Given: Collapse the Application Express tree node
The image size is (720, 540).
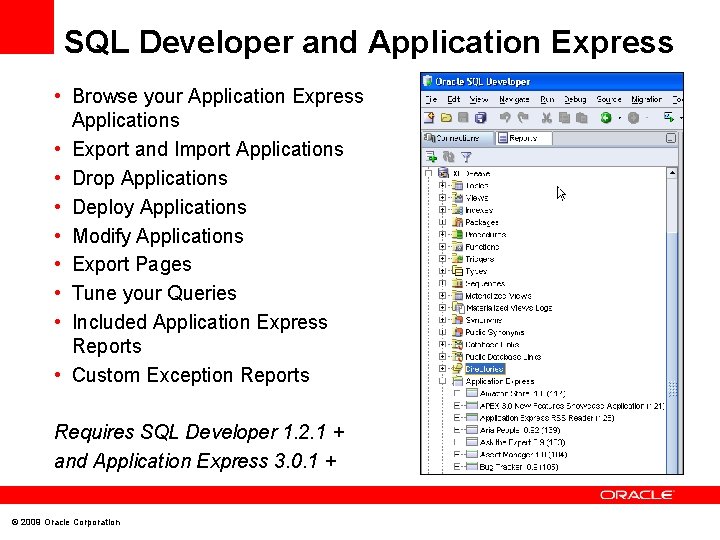Looking at the screenshot, I should [442, 381].
